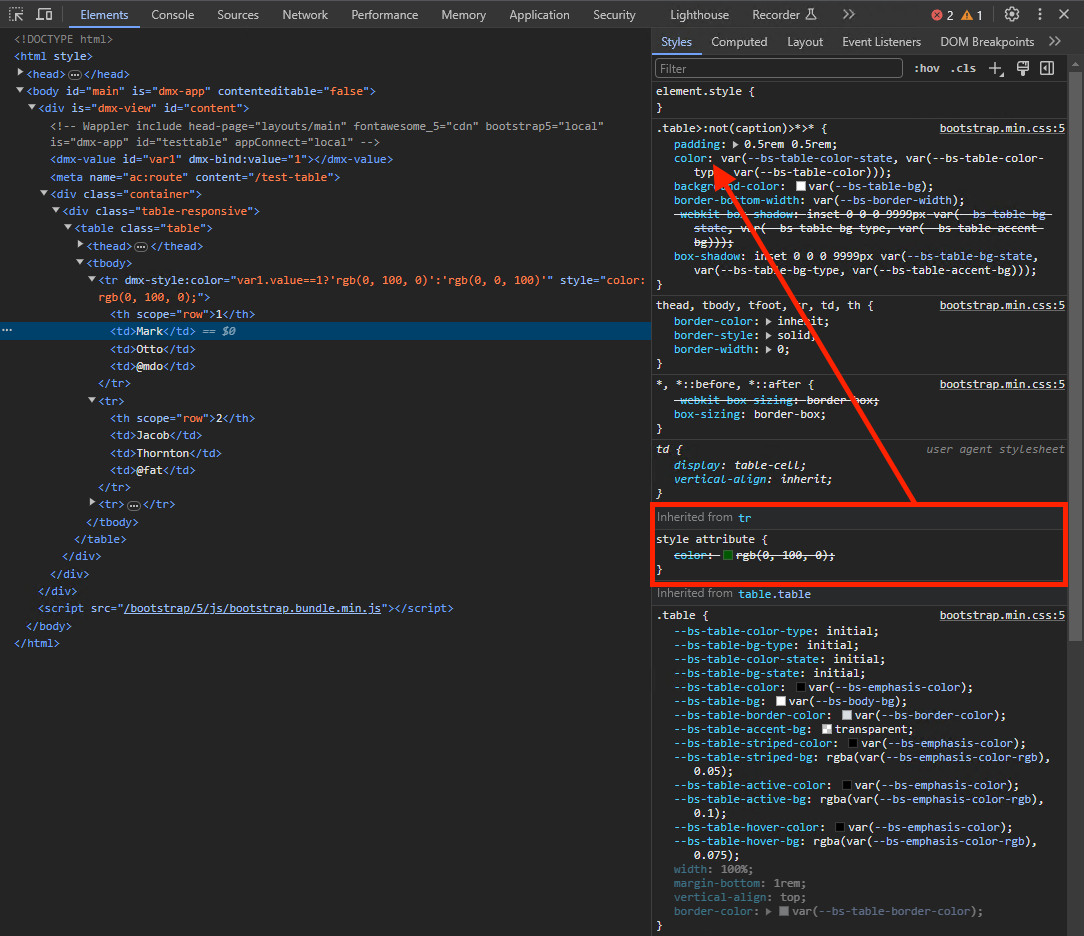Open the DevTools kebab options menu

1040,15
